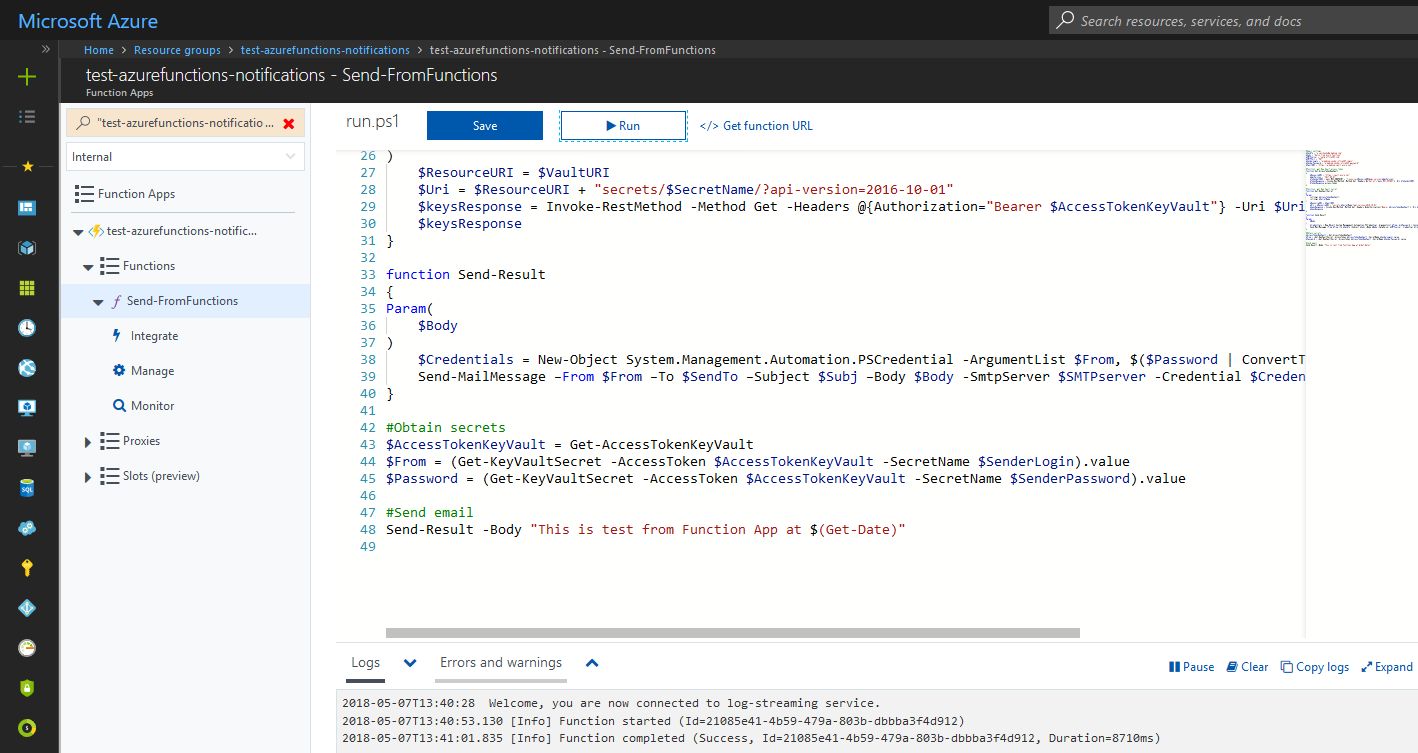
Task: Click the 'Function started' log entry
Action: point(654,721)
